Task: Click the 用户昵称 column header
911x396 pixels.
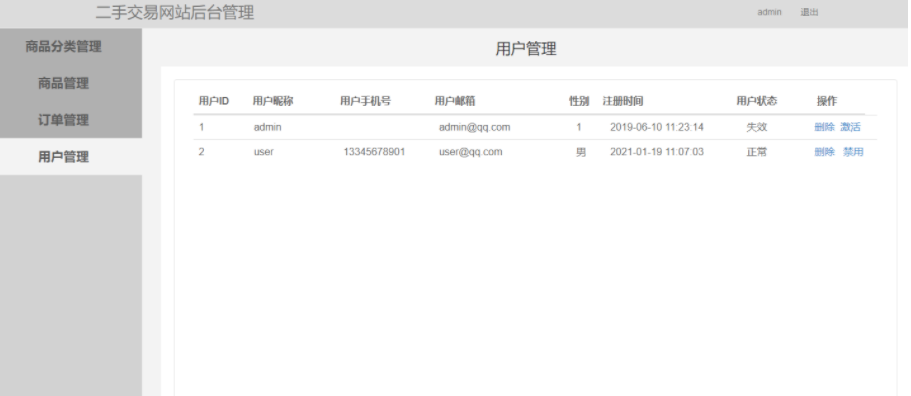Action: 273,101
